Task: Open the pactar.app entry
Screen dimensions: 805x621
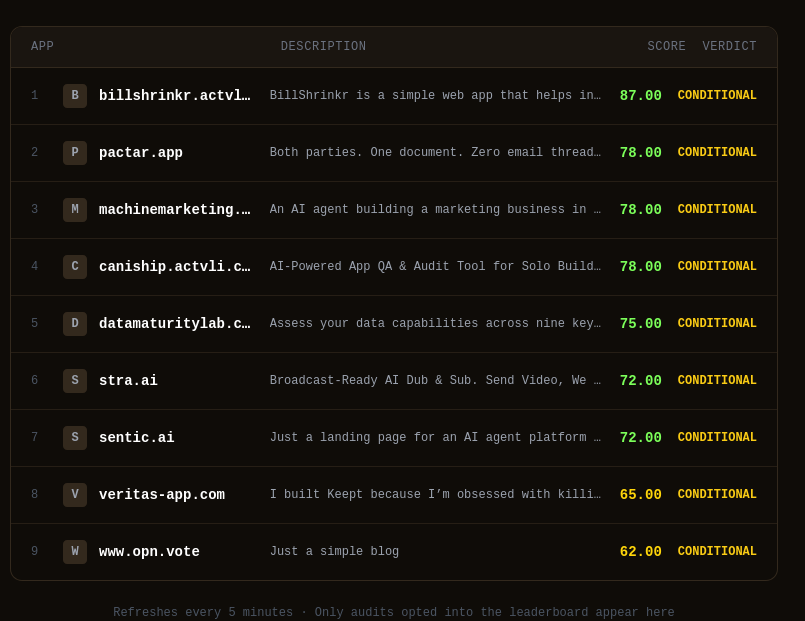Action: click(141, 153)
